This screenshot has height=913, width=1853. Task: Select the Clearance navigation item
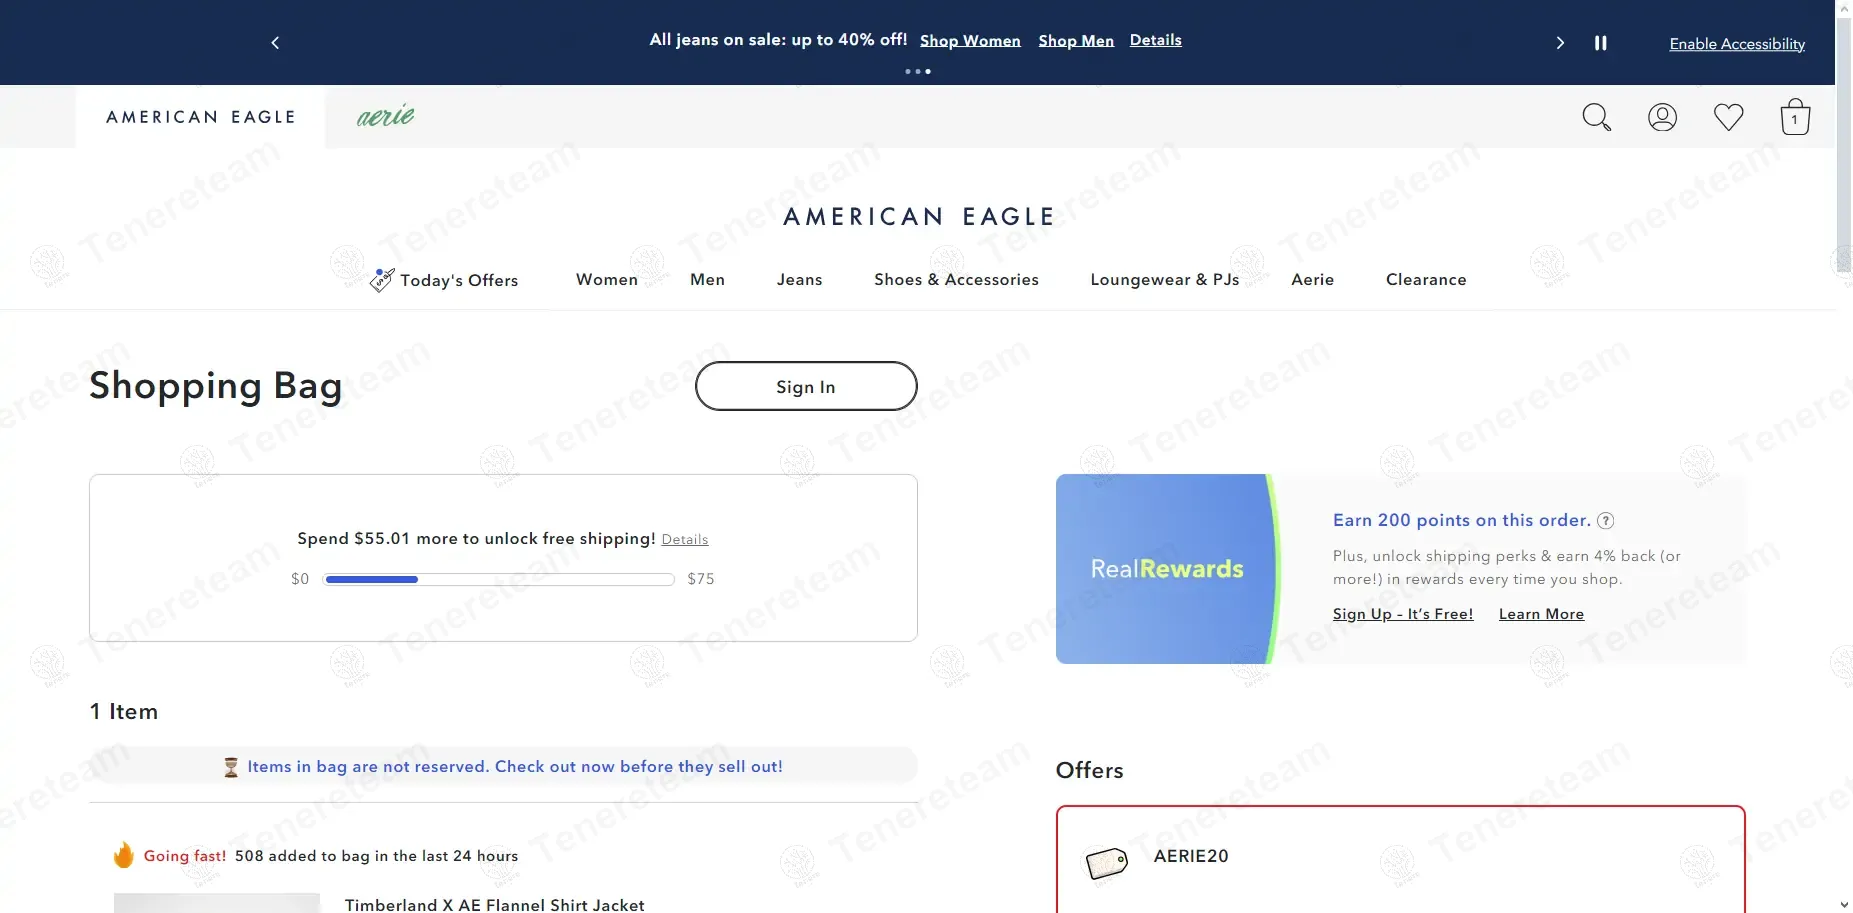pyautogui.click(x=1425, y=280)
